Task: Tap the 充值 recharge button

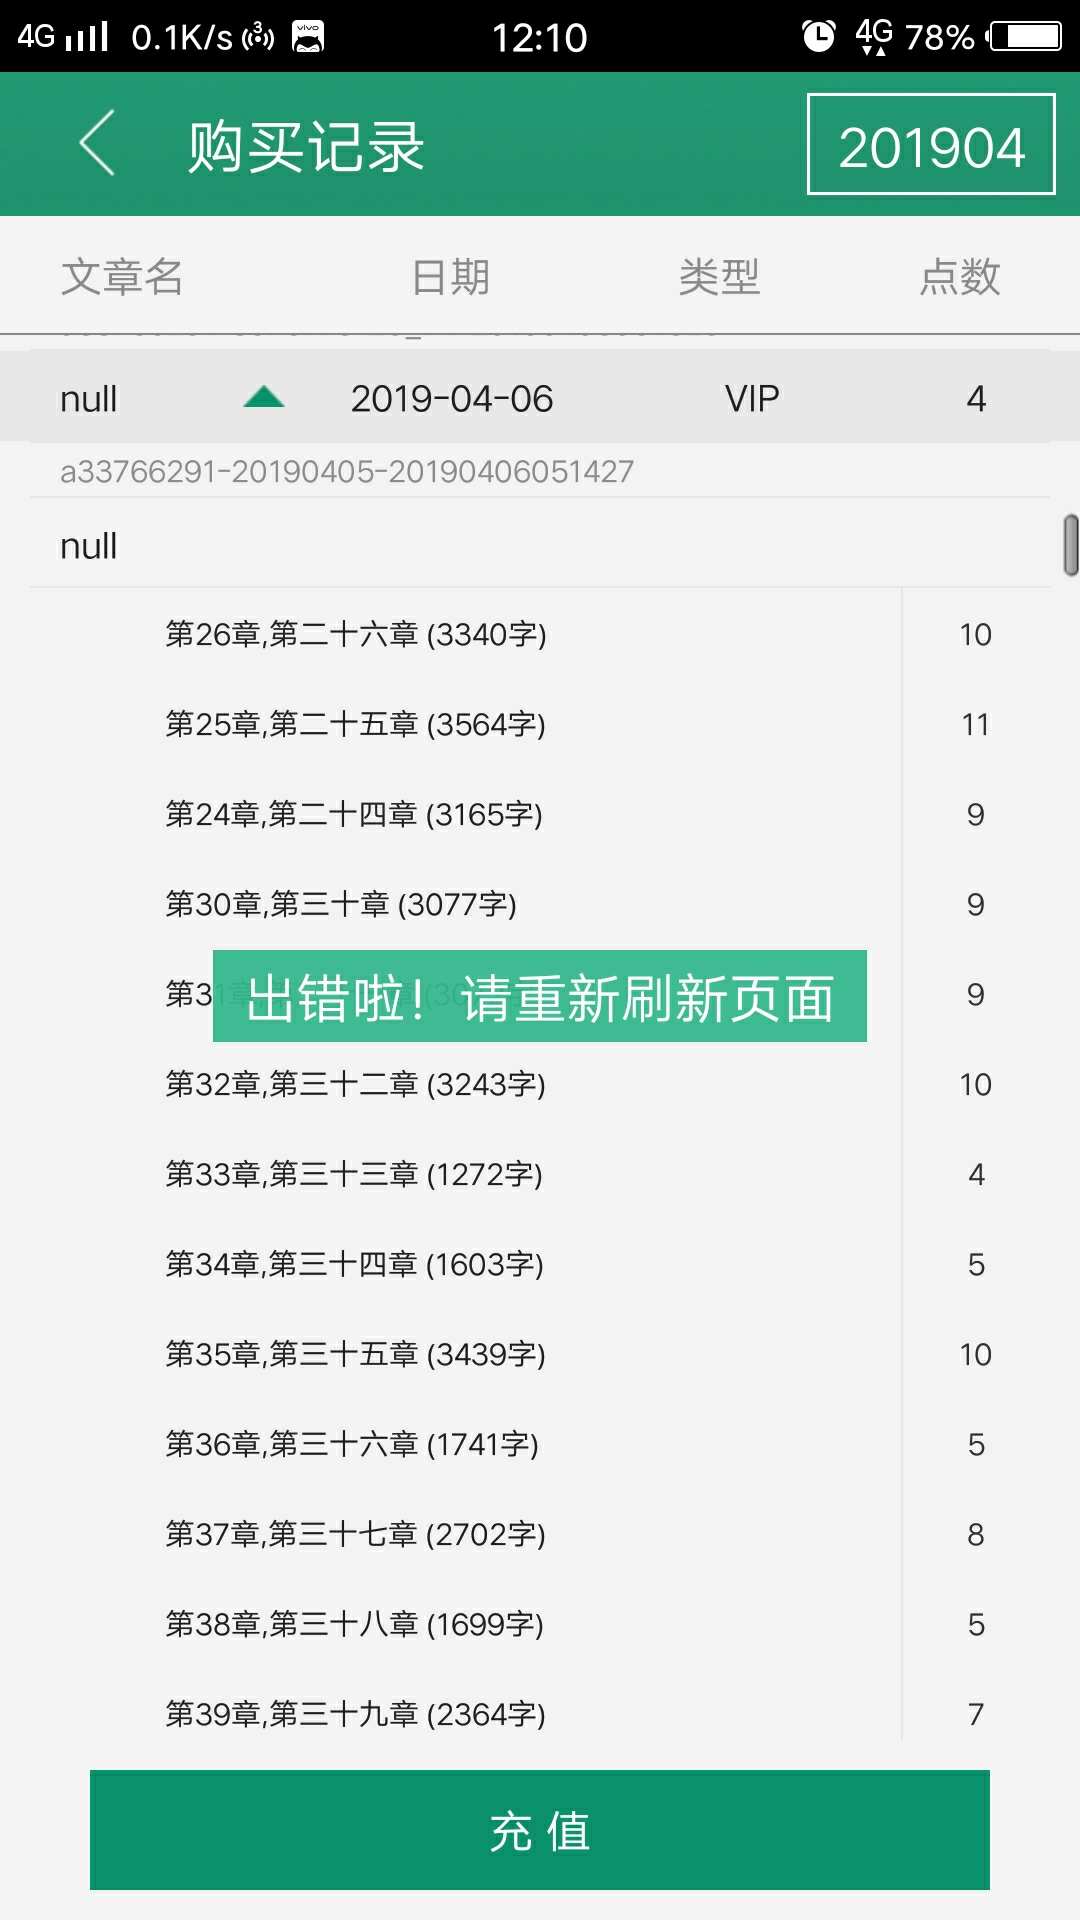Action: point(540,1830)
